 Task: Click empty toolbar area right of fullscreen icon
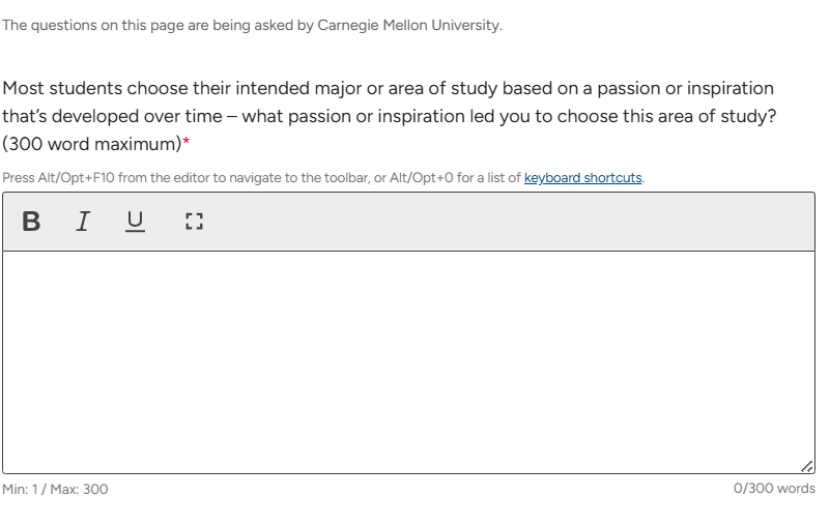pos(500,221)
